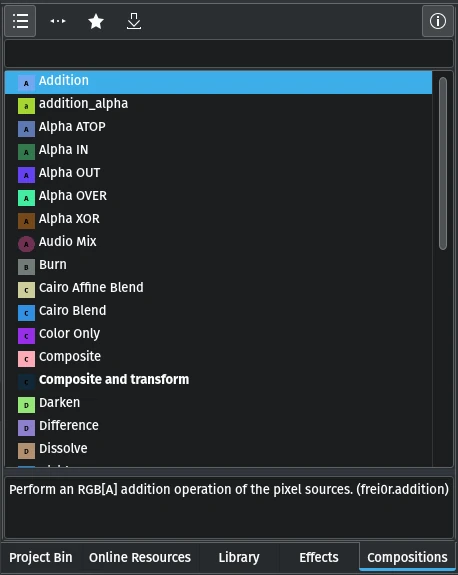Select the Audio Mix round icon

click(26, 244)
